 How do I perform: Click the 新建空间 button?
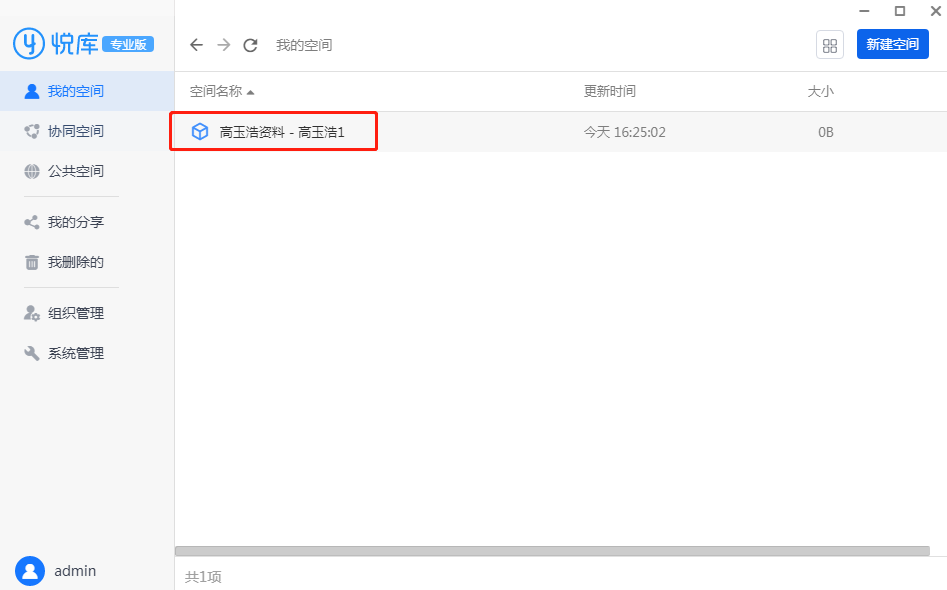click(x=893, y=44)
